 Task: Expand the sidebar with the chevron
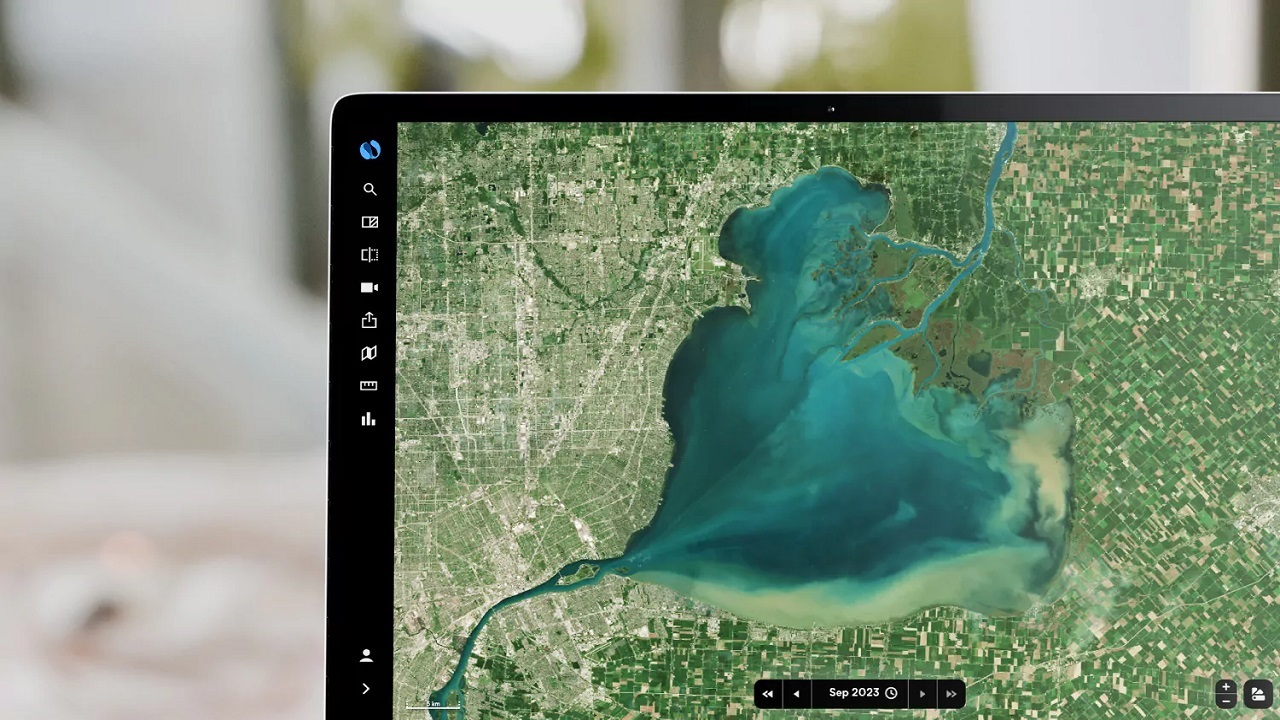click(x=366, y=689)
